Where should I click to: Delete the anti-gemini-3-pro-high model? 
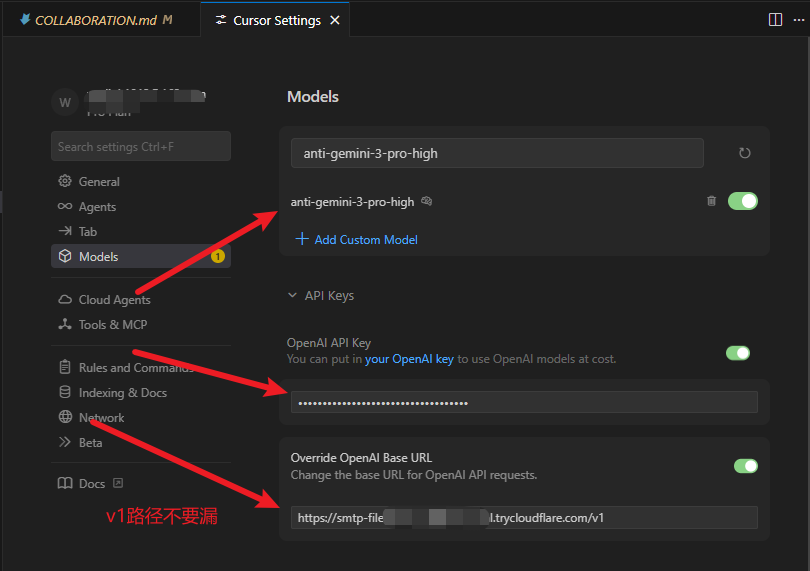(711, 201)
